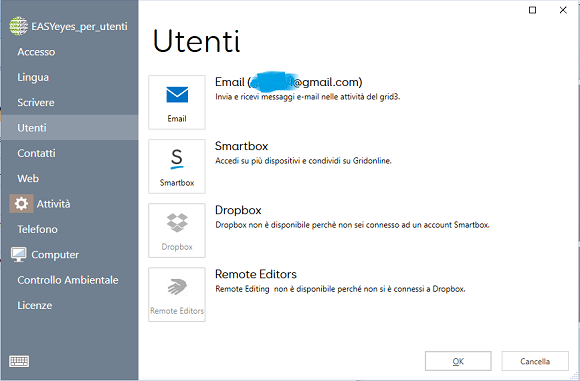
Task: Maximize the settings window
Action: point(532,10)
